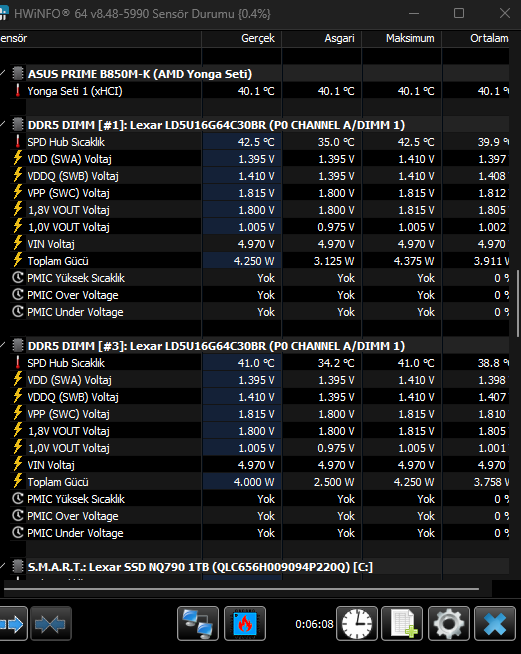Open sensor settings gear icon

(448, 624)
